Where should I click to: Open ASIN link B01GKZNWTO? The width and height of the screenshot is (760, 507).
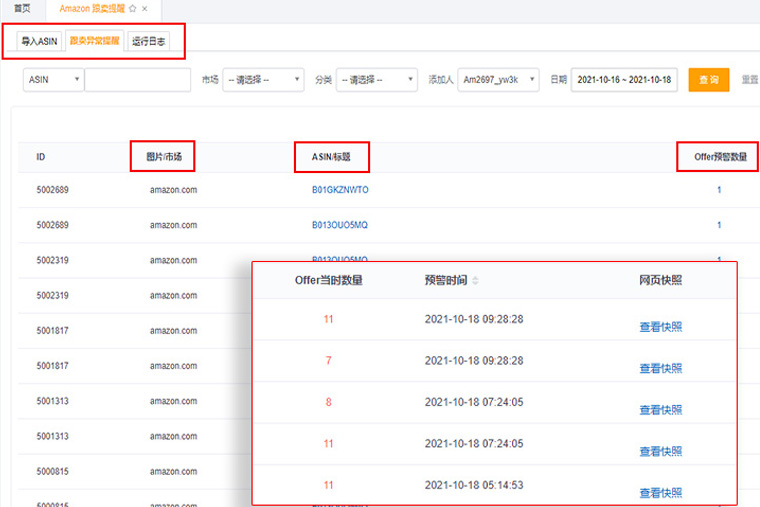click(x=340, y=189)
